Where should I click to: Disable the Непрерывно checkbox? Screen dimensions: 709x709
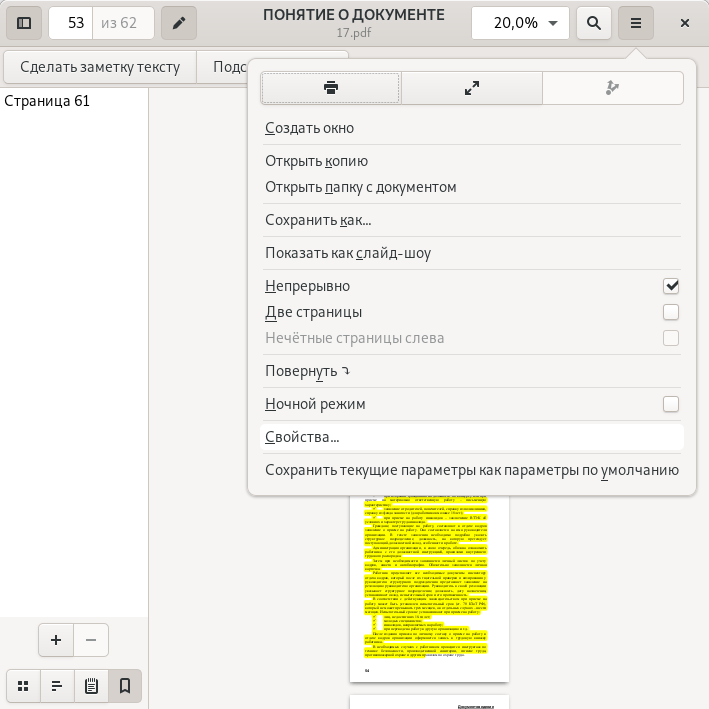point(671,286)
